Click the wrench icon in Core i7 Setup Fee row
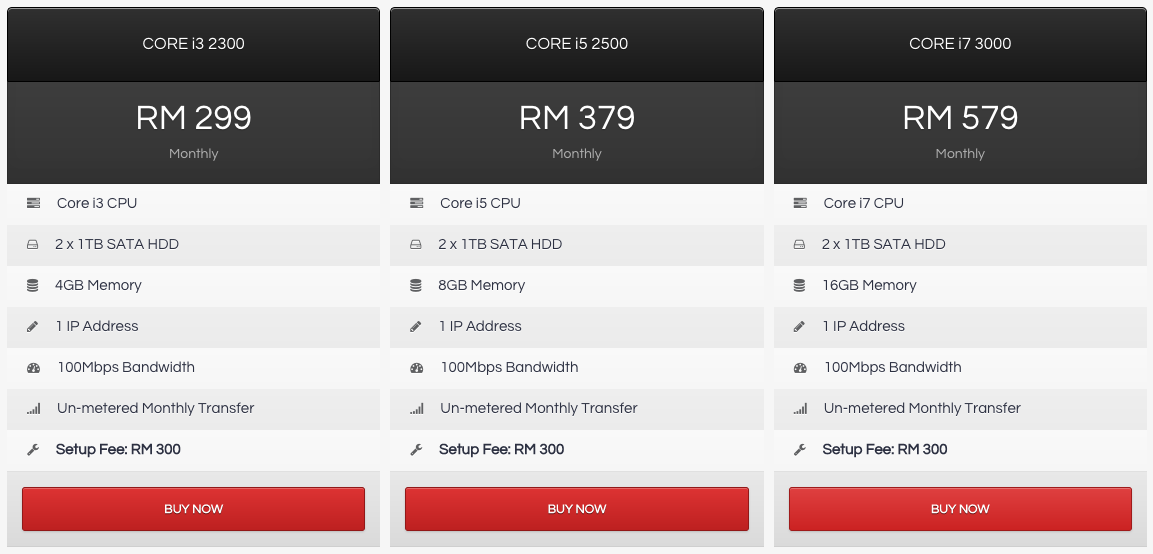 (x=799, y=450)
